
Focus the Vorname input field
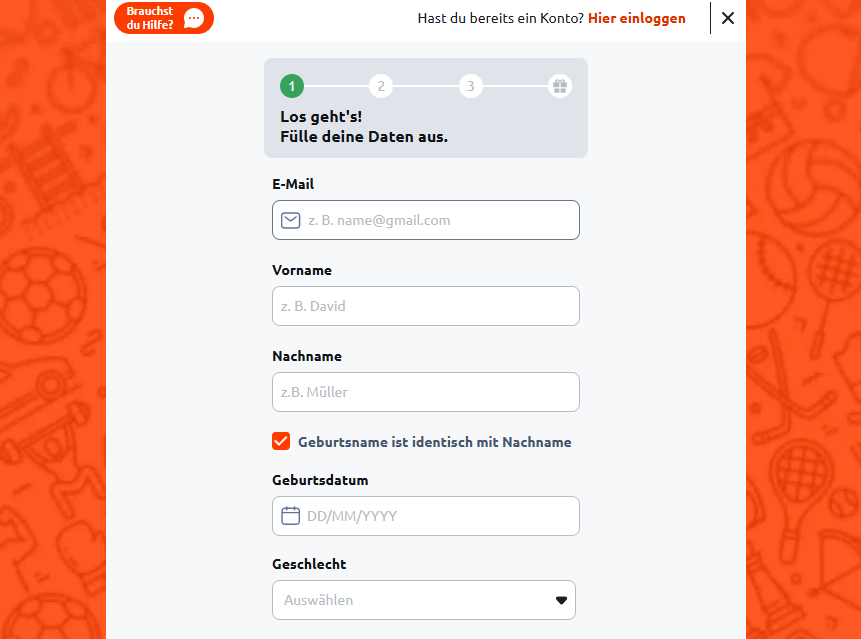pos(426,306)
